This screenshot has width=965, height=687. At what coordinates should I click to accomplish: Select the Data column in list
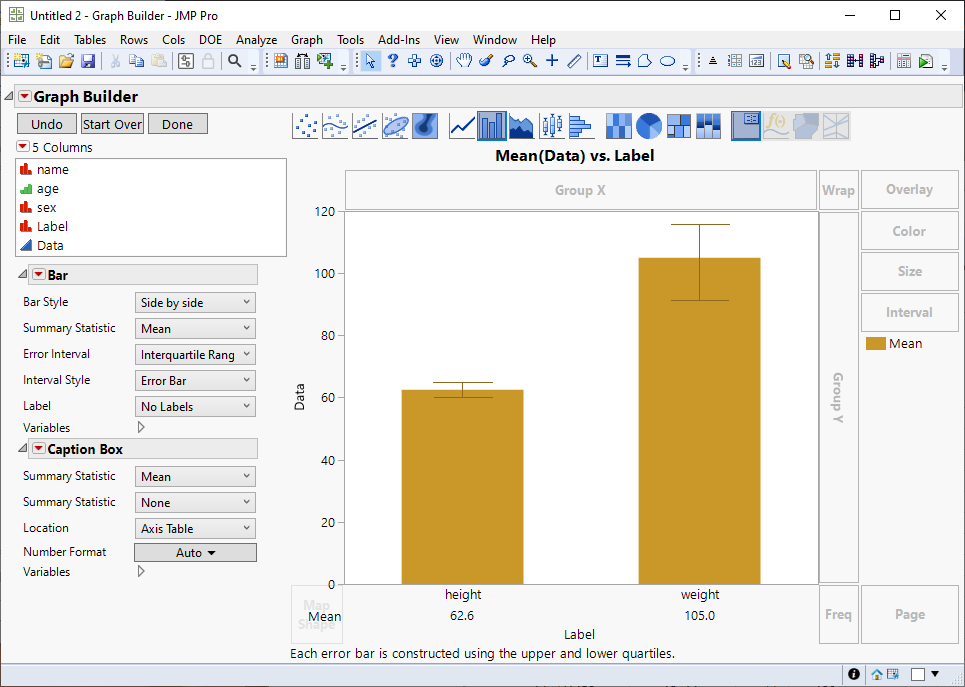coord(50,245)
